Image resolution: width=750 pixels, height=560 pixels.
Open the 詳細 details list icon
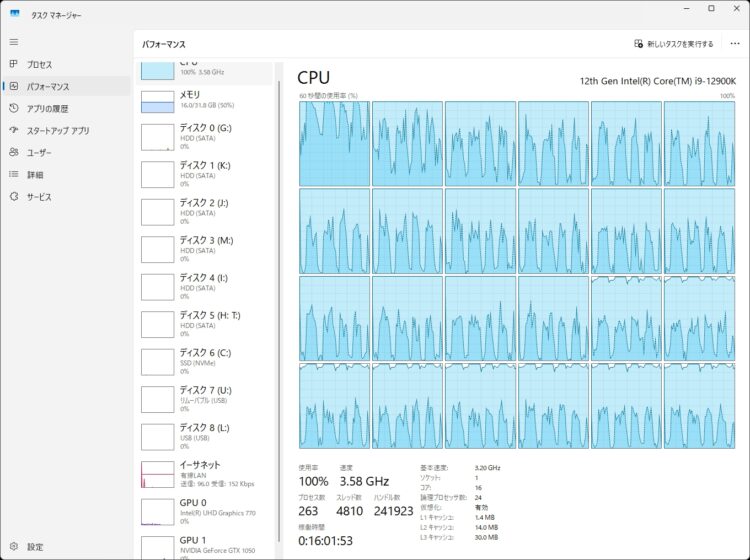coord(14,174)
